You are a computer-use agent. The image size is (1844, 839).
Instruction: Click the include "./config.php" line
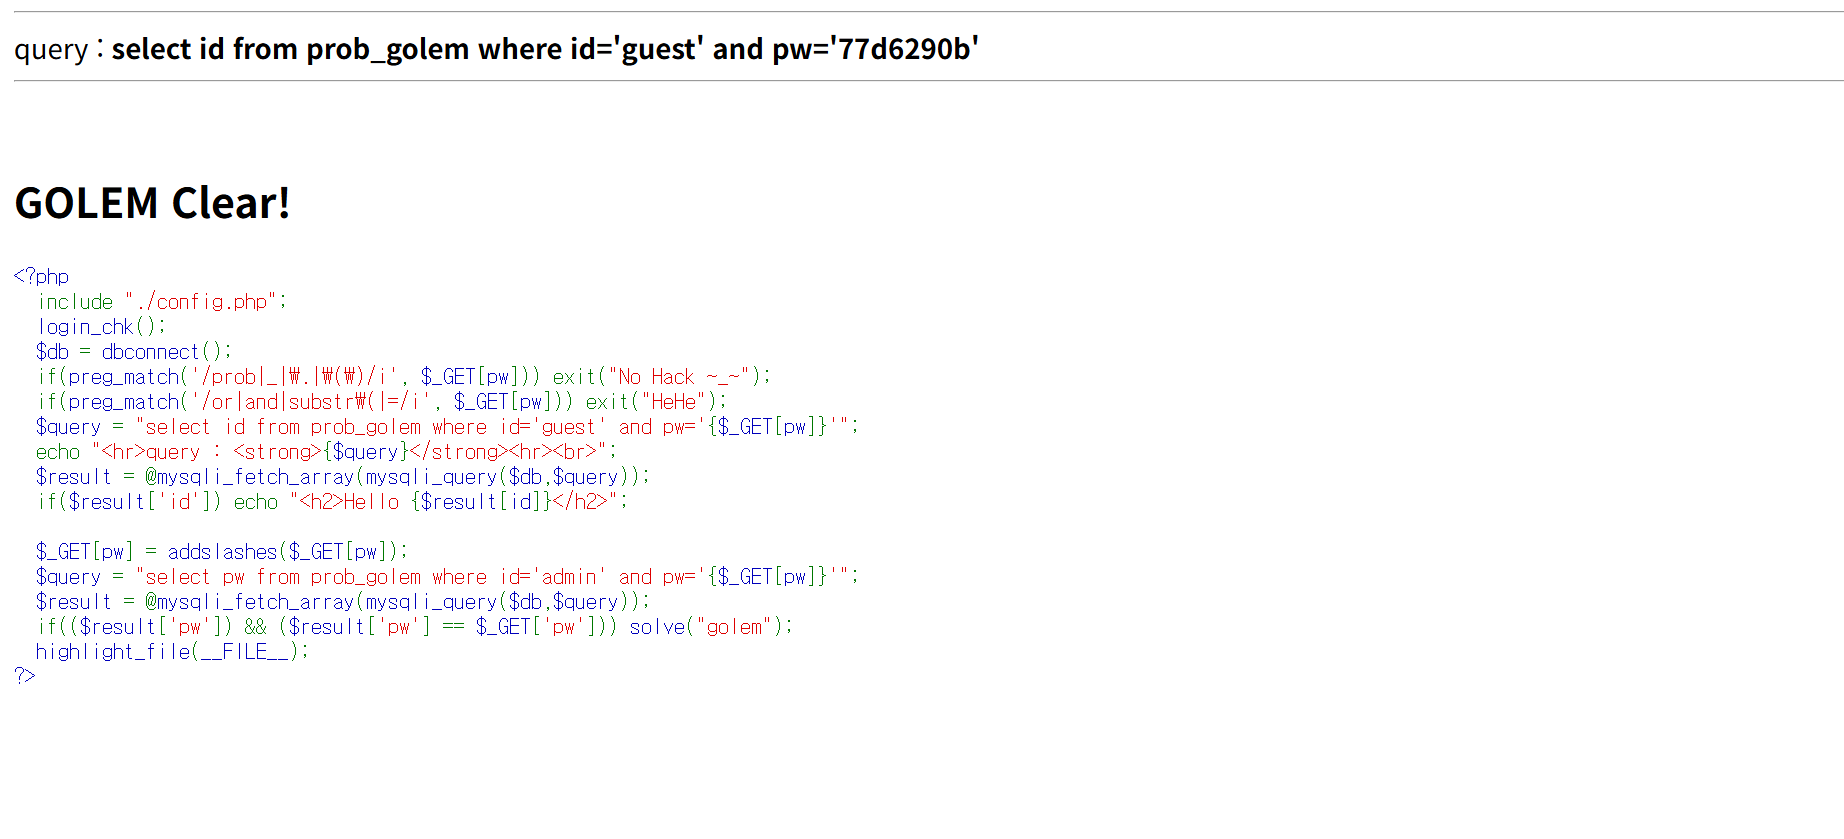click(x=162, y=301)
